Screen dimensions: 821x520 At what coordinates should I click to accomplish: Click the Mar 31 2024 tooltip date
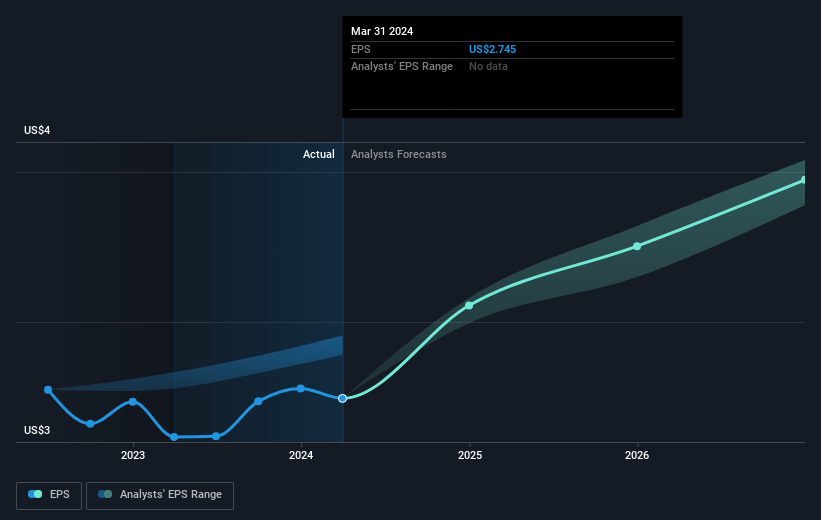[382, 31]
